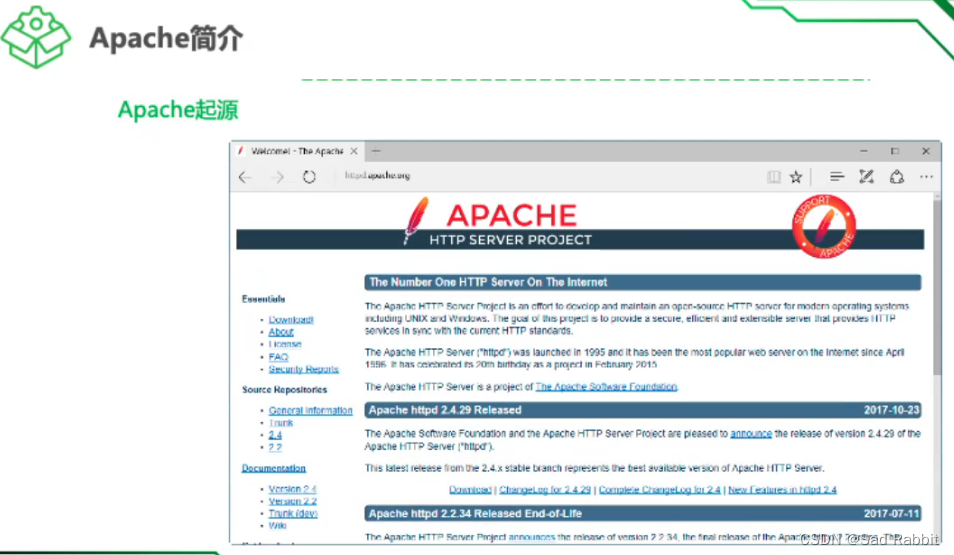Click the Source Repositories sidebar heading
This screenshot has height=555, width=954.
284,389
